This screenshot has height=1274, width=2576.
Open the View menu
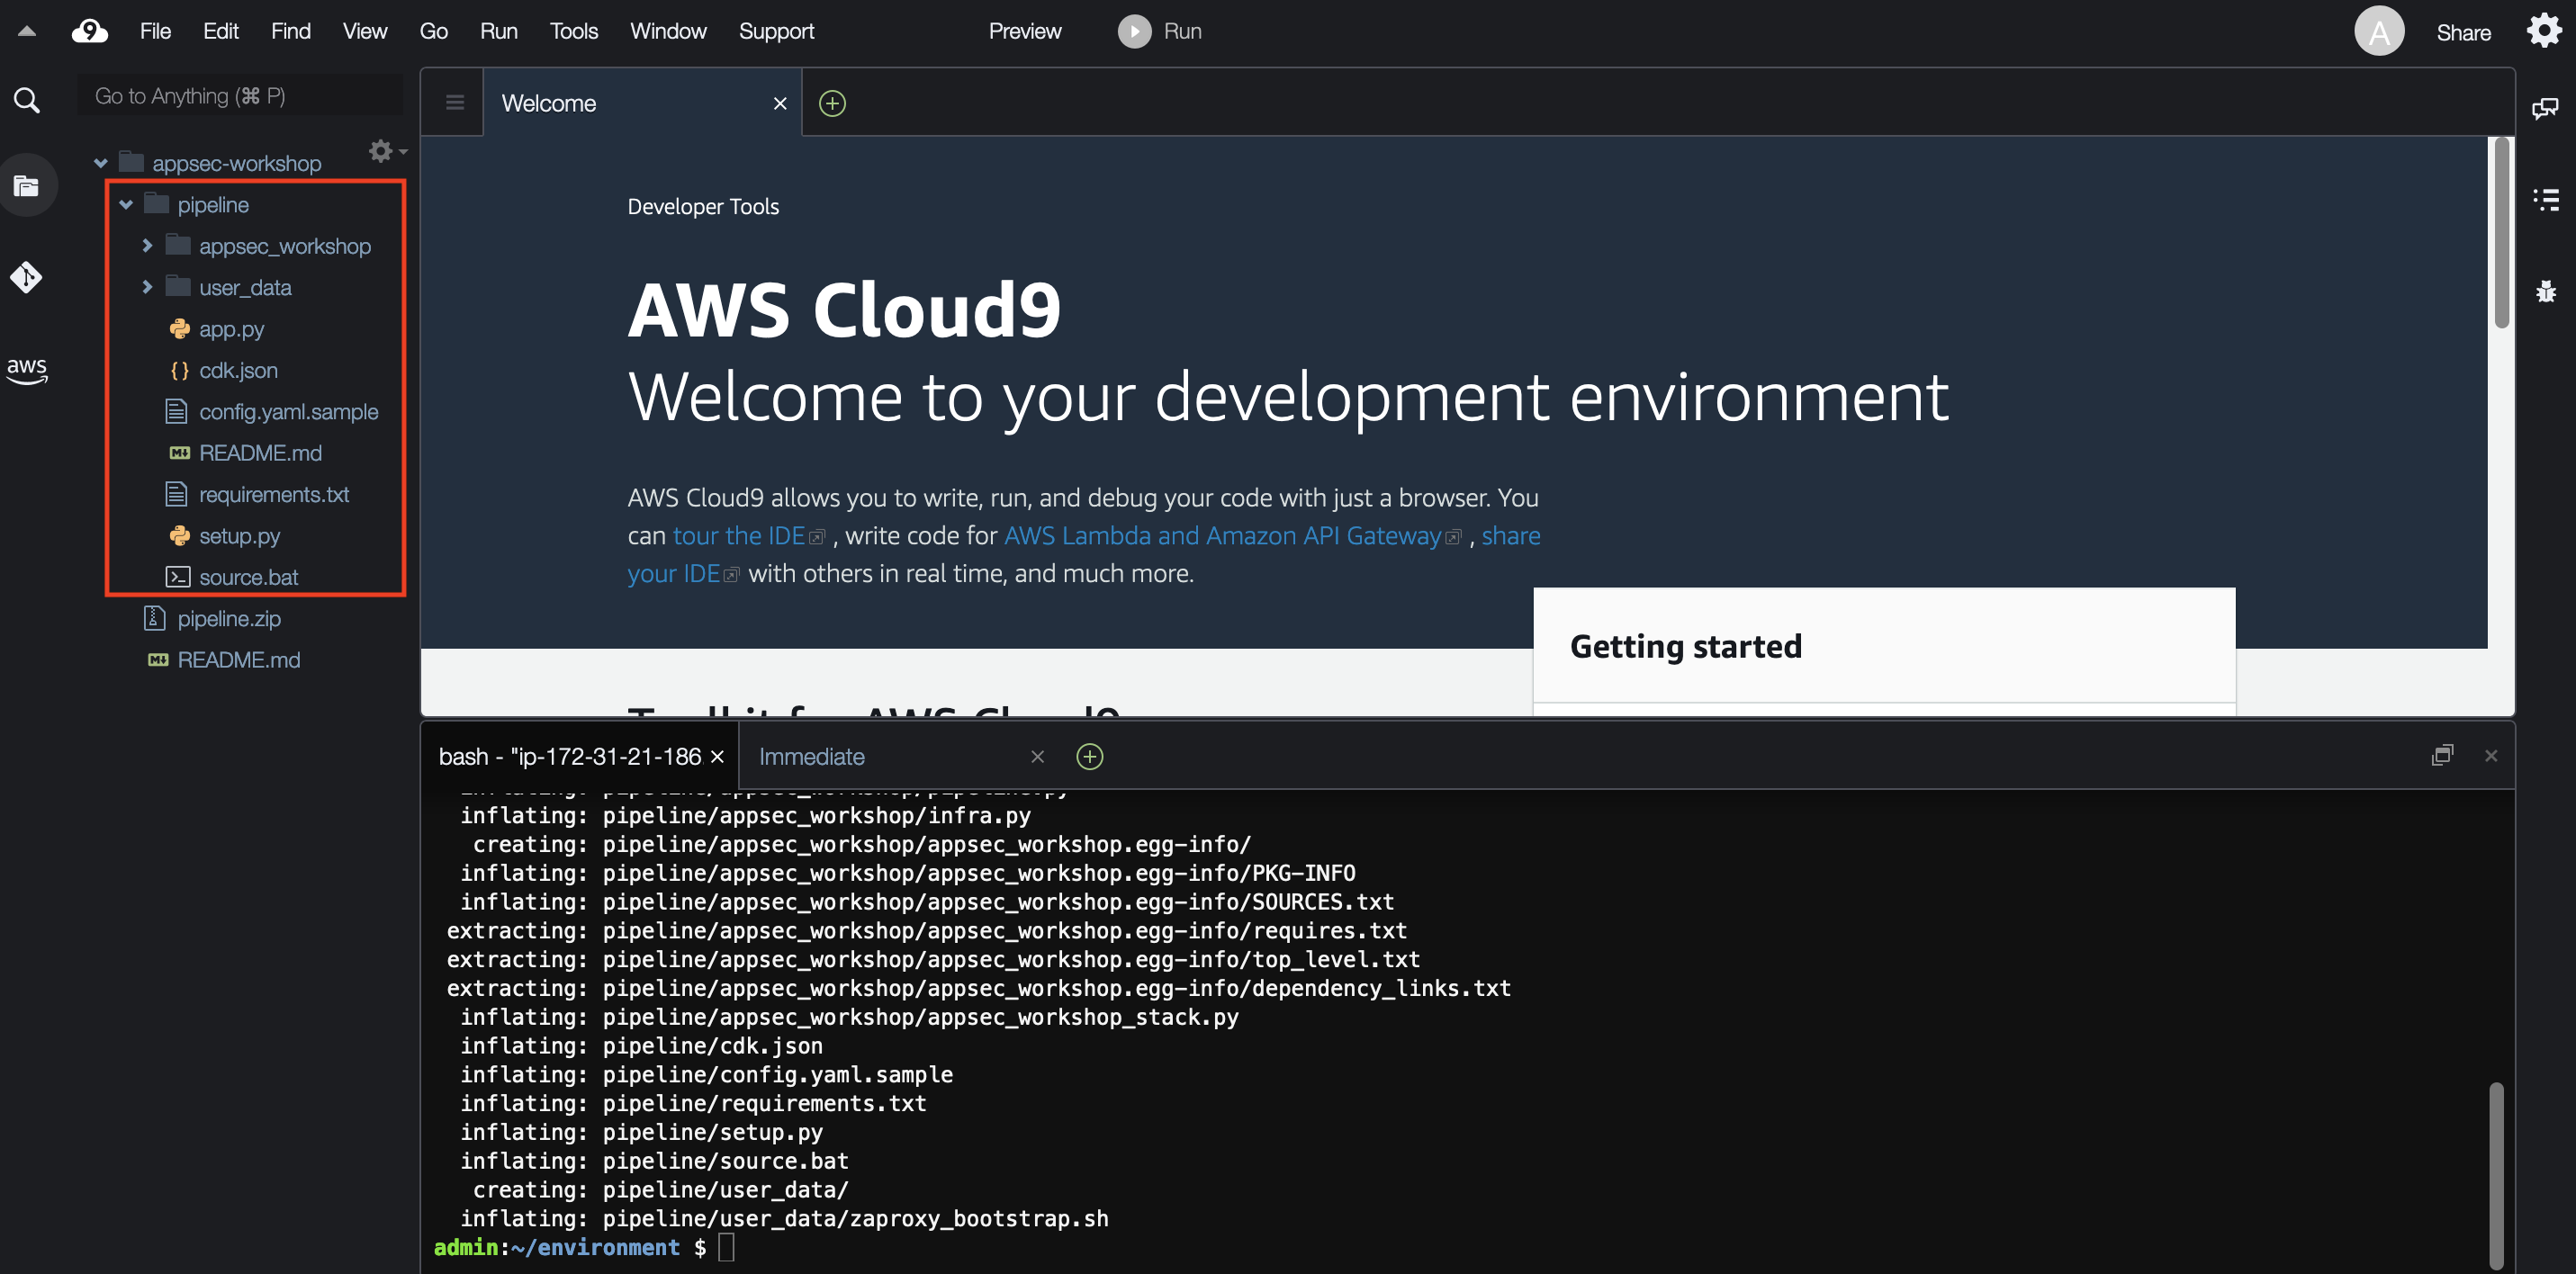point(364,31)
